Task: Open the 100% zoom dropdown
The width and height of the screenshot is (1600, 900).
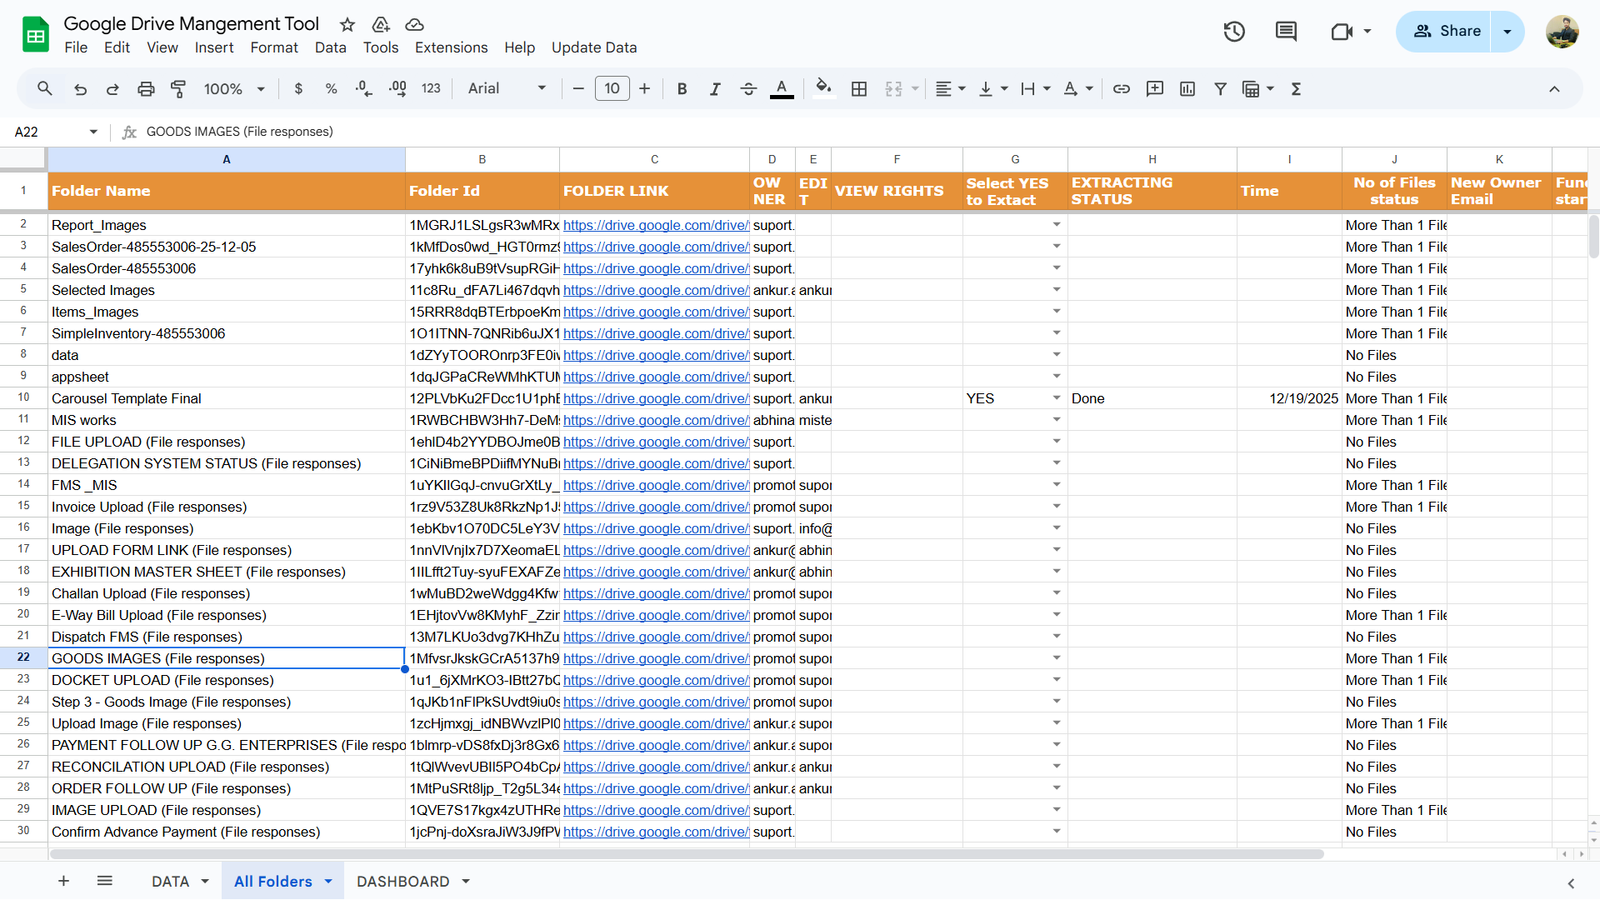Action: (x=234, y=89)
